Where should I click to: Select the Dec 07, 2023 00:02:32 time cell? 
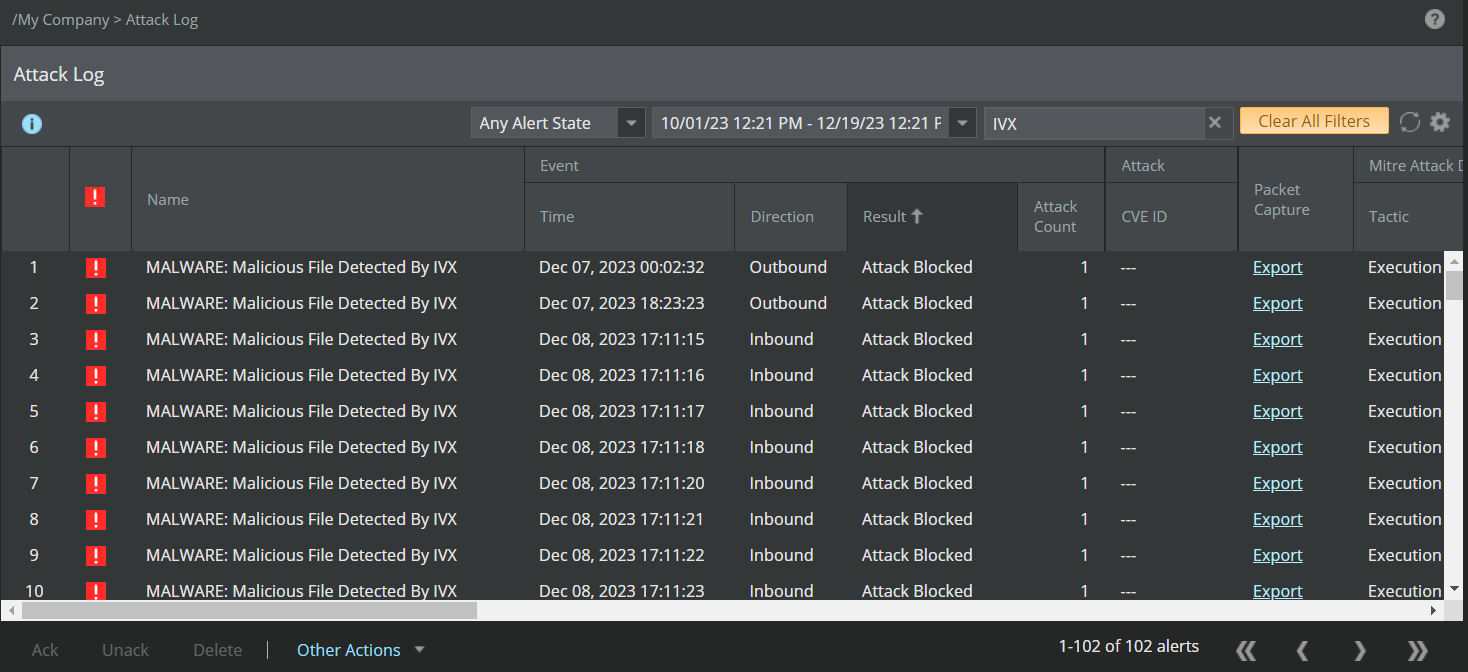coord(622,267)
